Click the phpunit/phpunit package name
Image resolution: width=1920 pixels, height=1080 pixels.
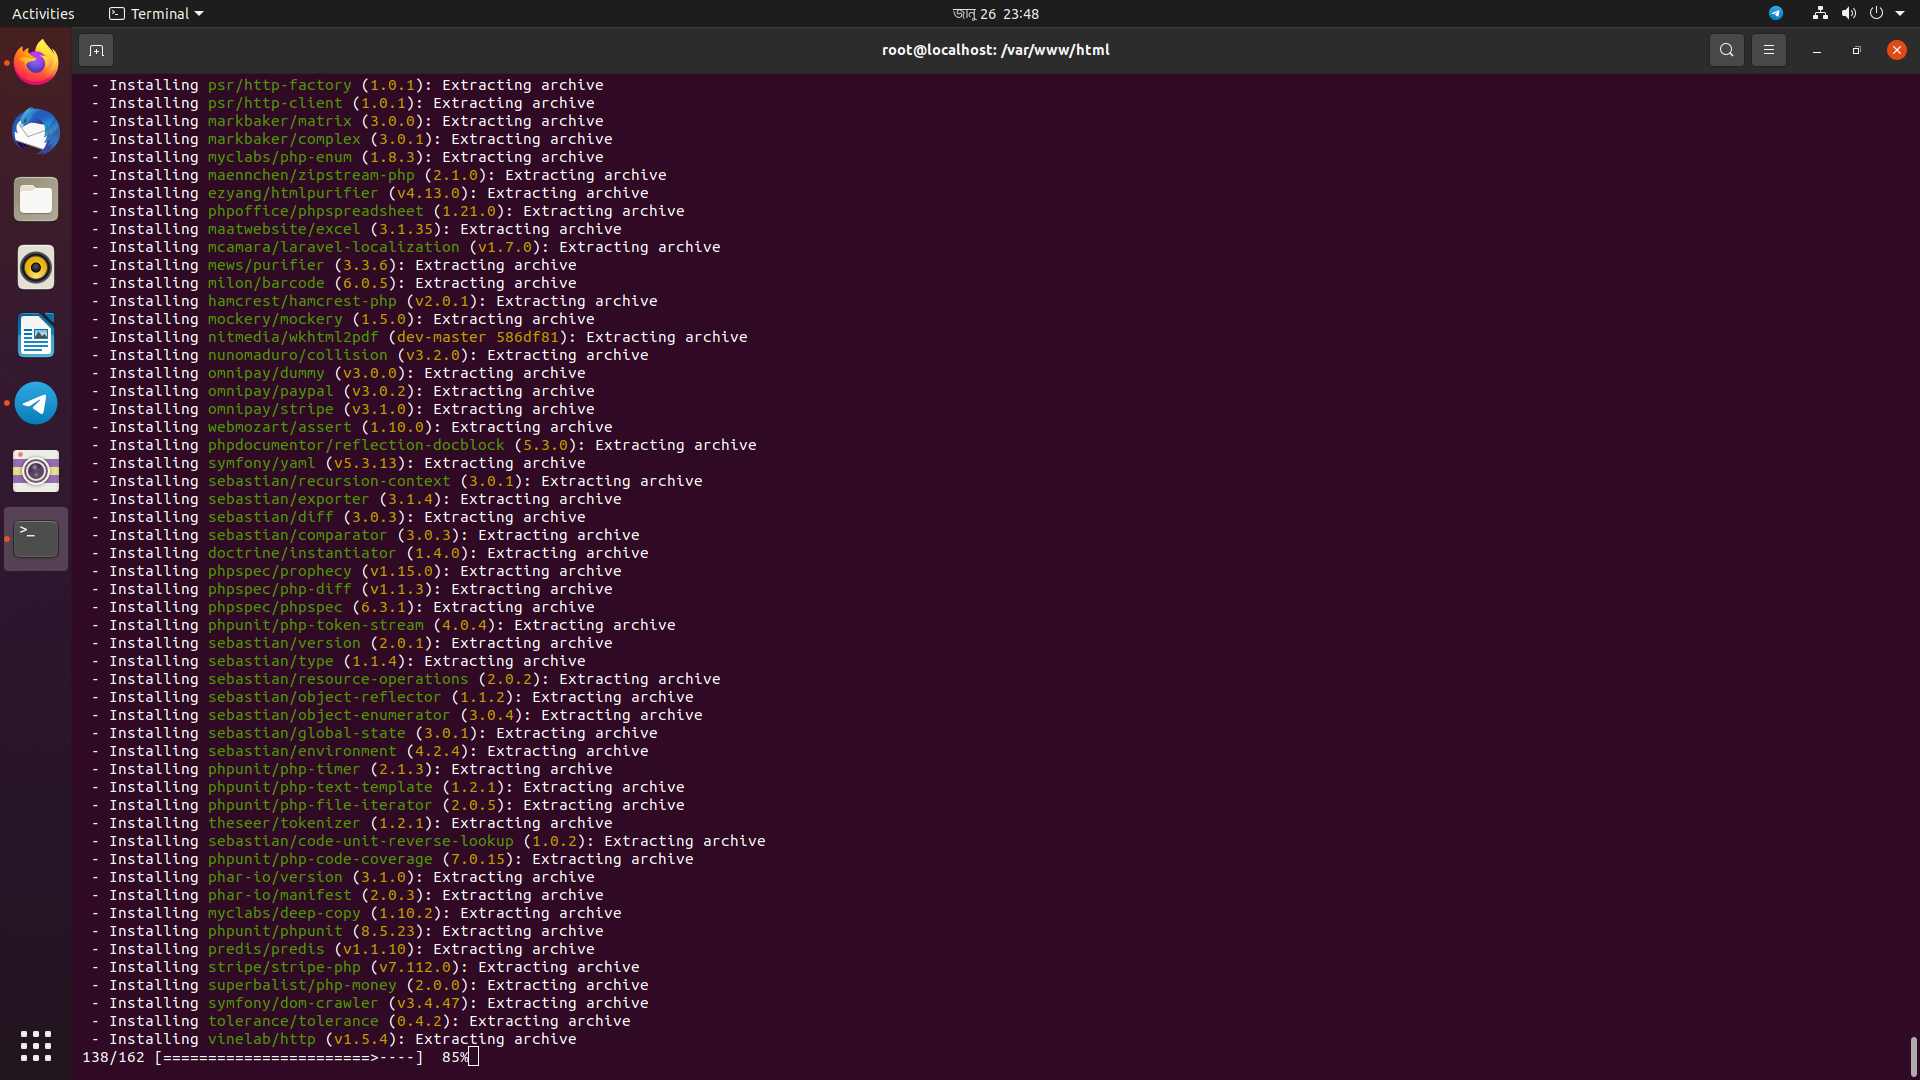(275, 931)
